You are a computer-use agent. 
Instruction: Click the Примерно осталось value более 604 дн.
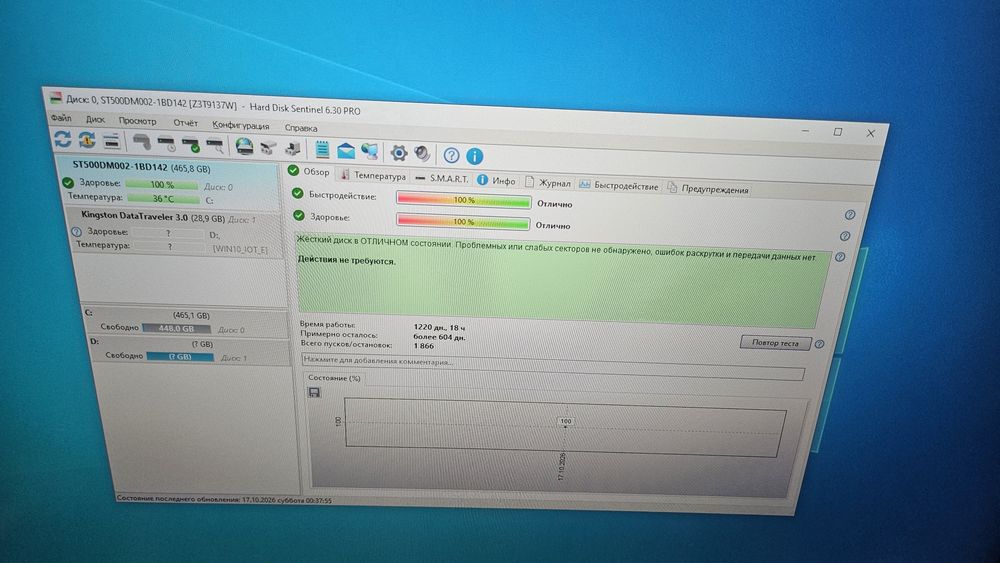(439, 337)
